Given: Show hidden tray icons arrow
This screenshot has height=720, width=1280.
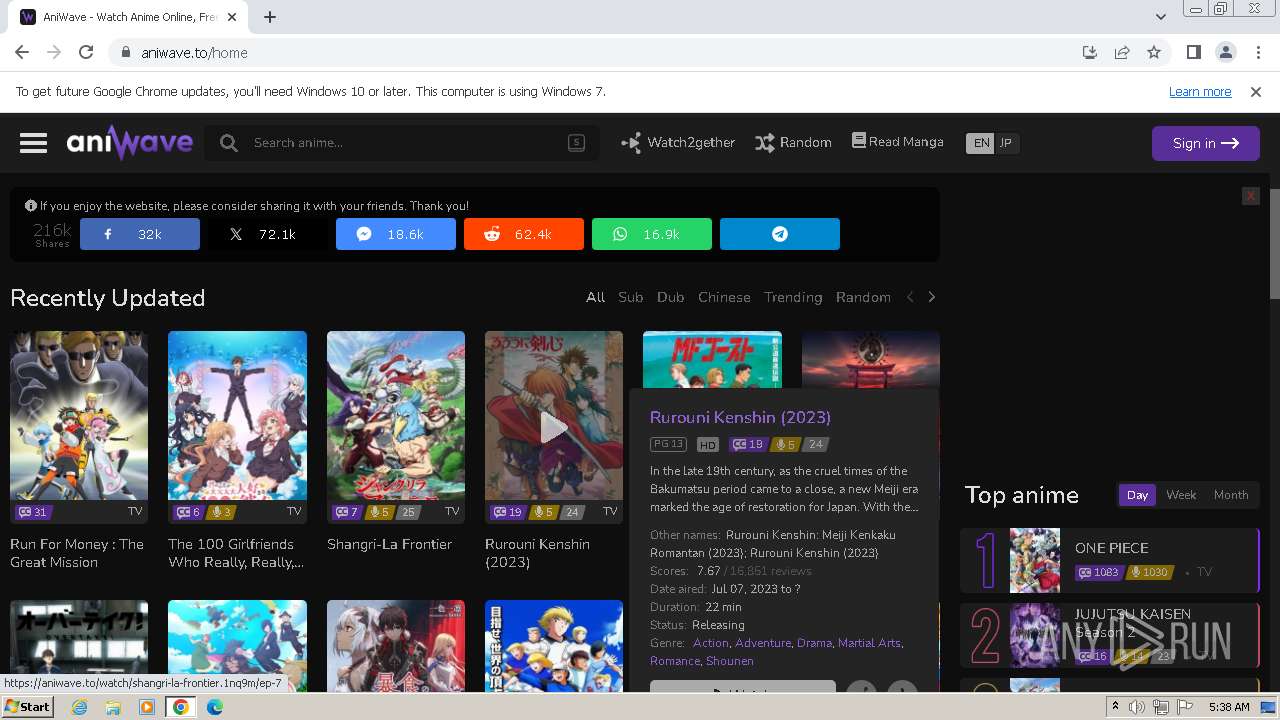Looking at the screenshot, I should (1115, 707).
